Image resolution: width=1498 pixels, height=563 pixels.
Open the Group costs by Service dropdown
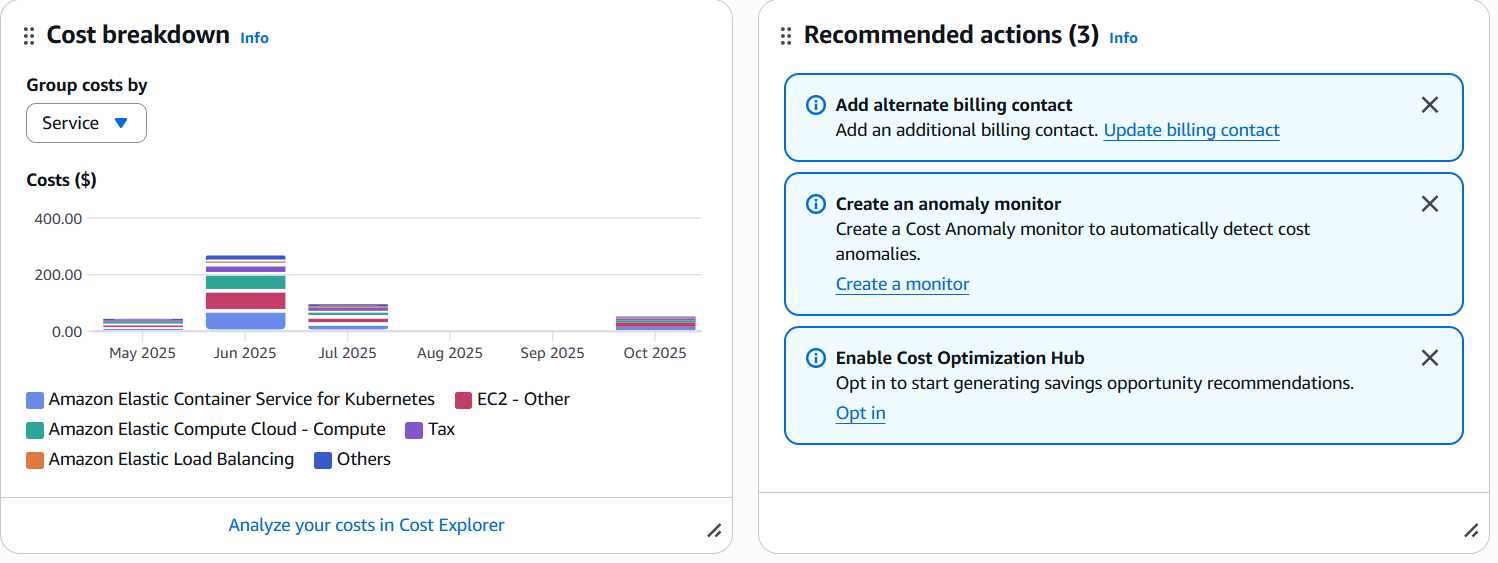point(86,123)
